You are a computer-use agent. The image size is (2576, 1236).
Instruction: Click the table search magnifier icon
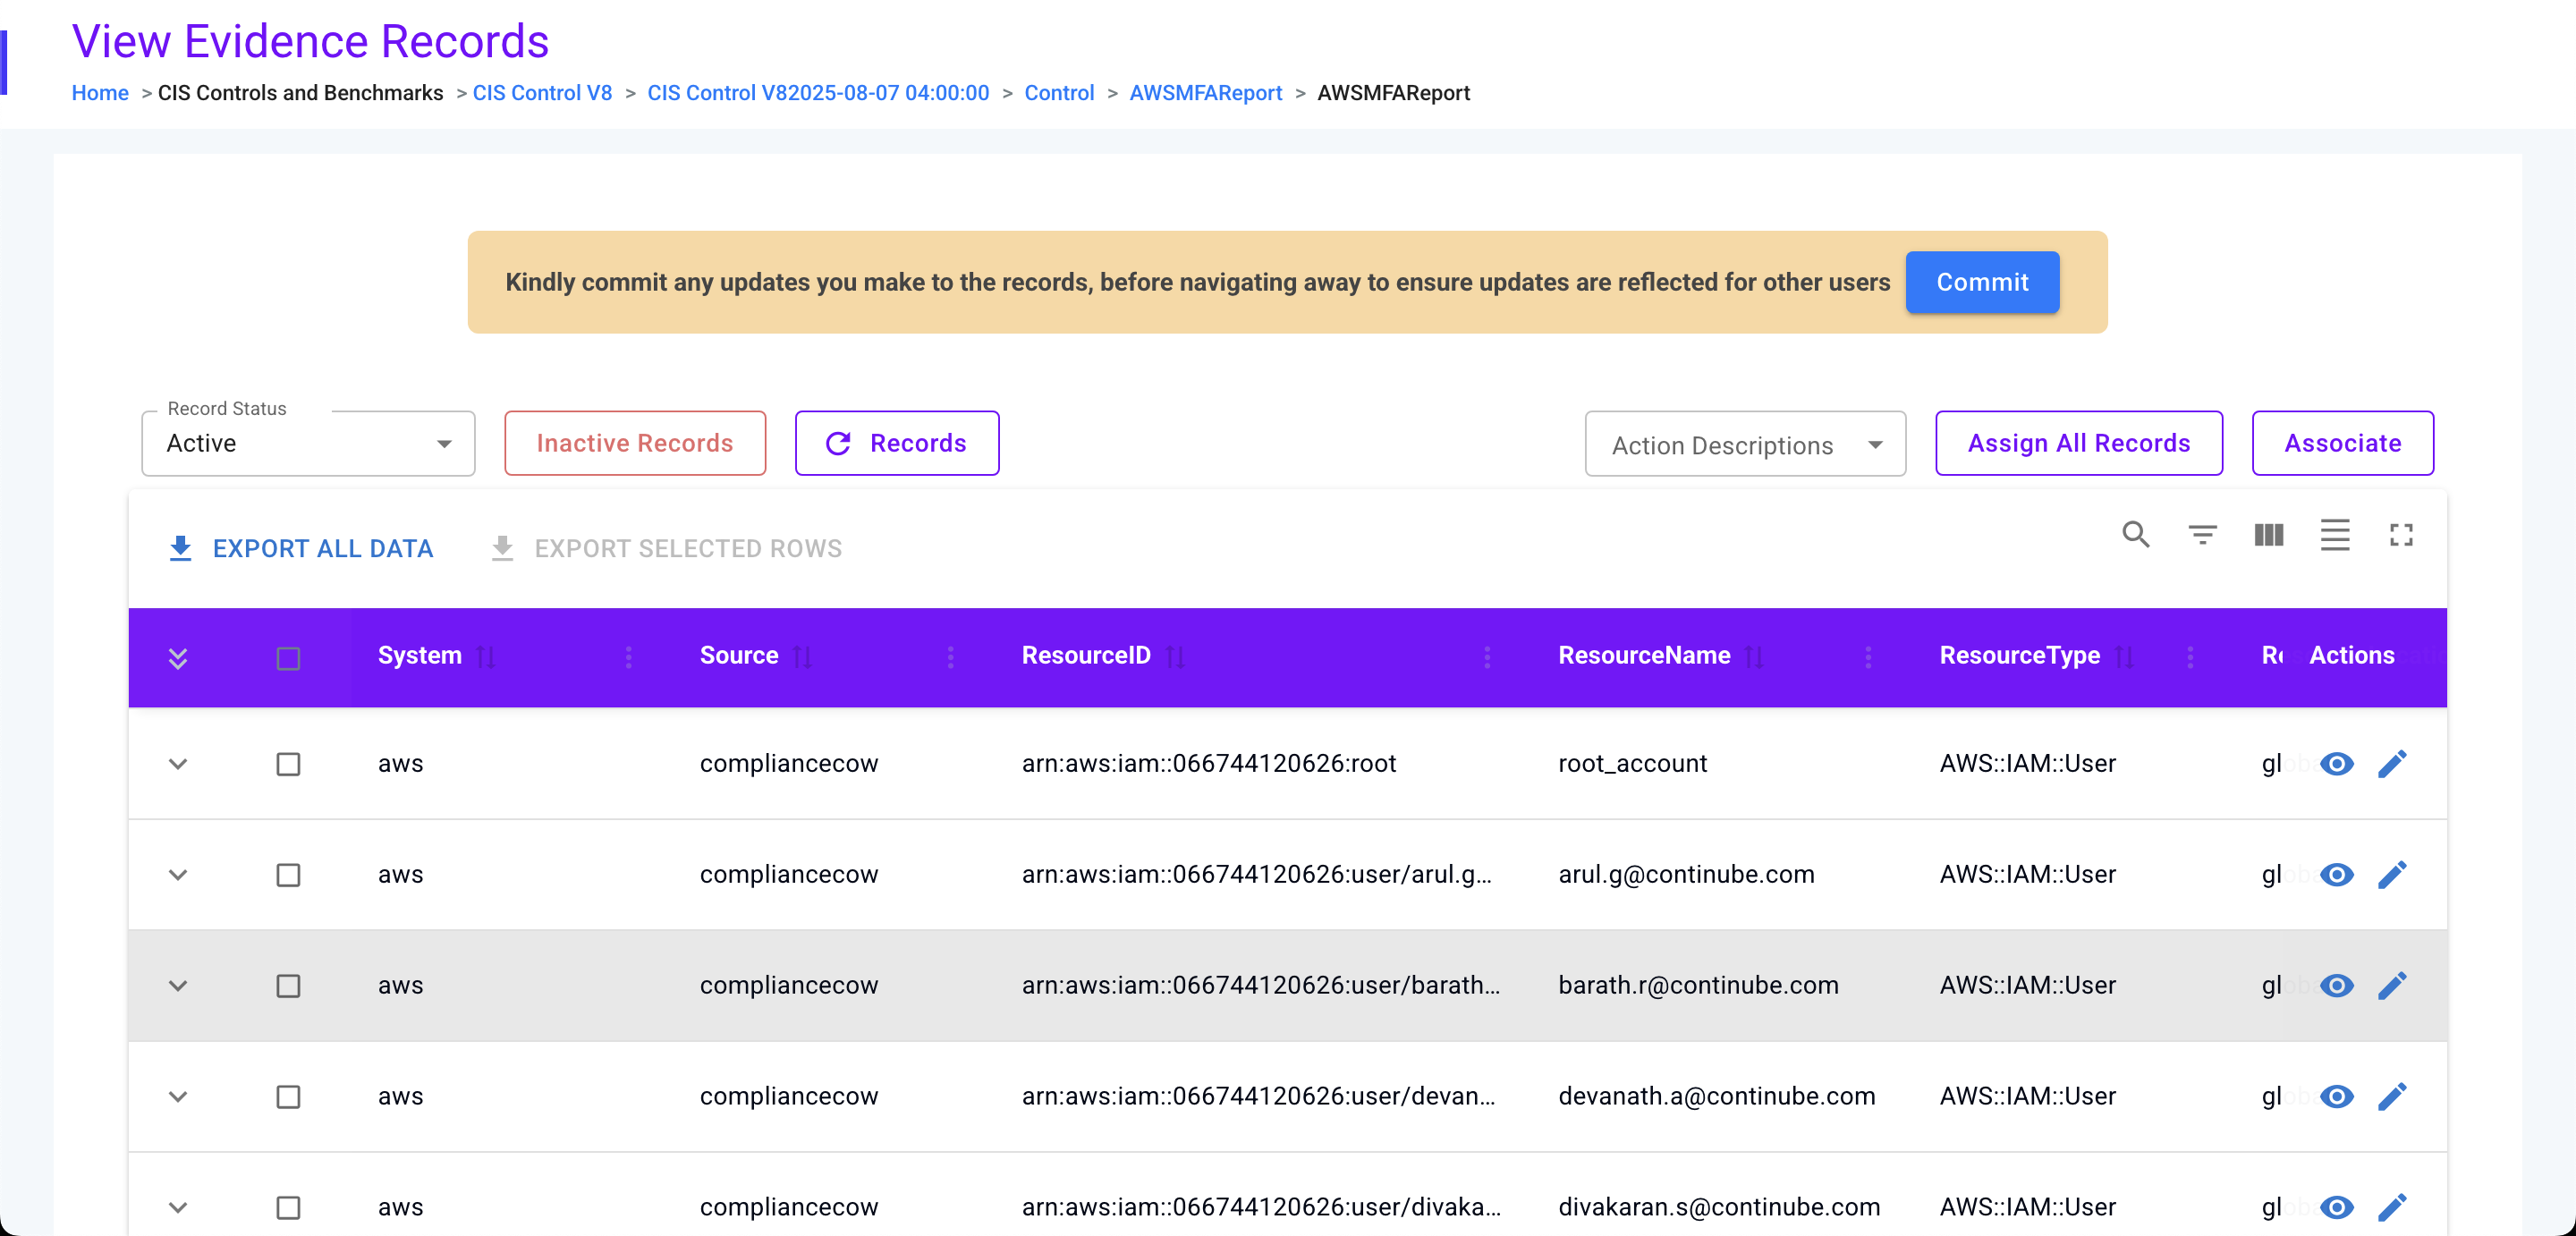pos(2135,535)
